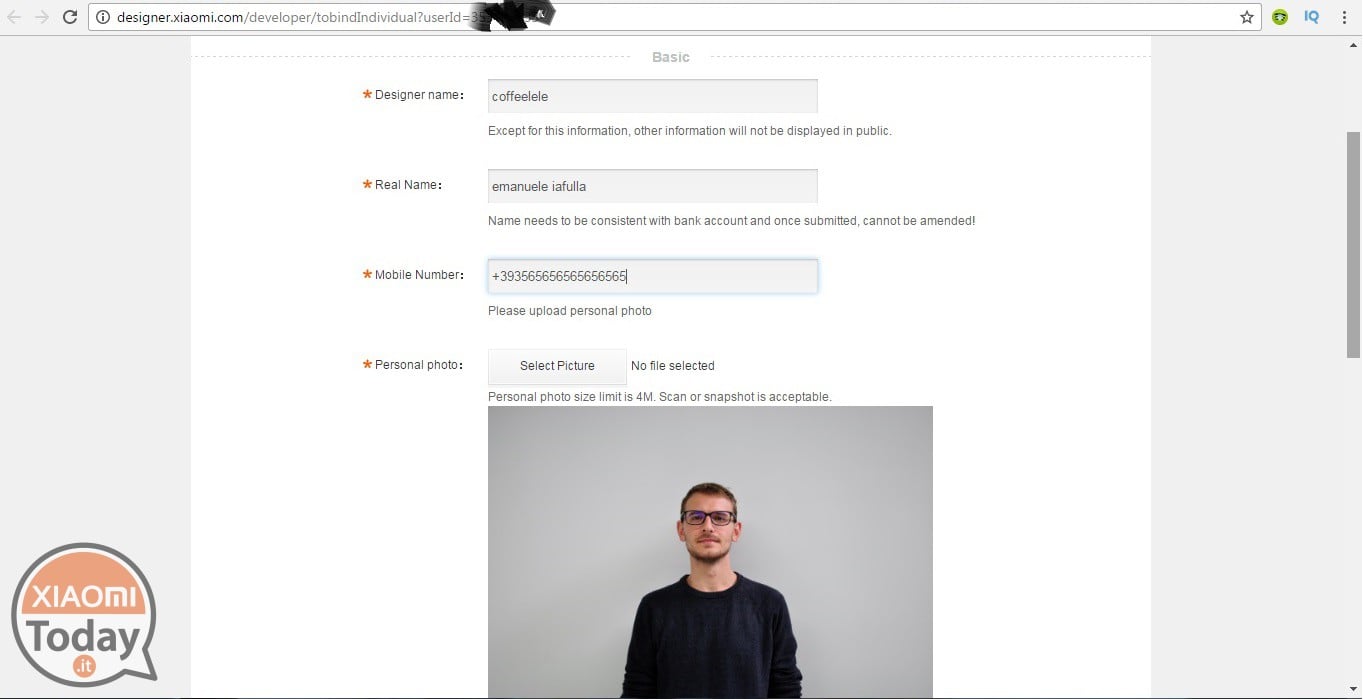Go back using the browser back arrow
The height and width of the screenshot is (699, 1363).
click(14, 17)
